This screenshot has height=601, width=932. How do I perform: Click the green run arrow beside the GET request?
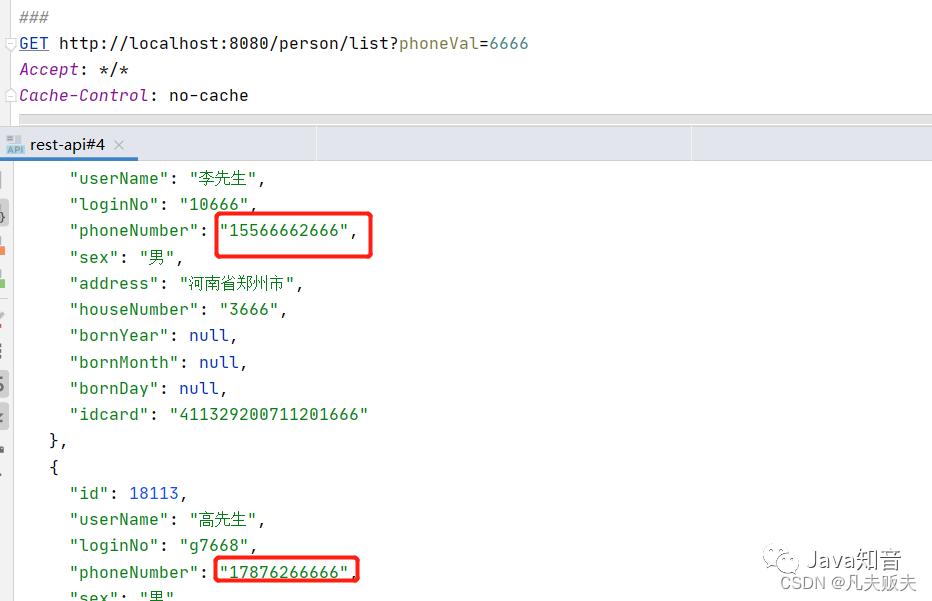pos(8,43)
